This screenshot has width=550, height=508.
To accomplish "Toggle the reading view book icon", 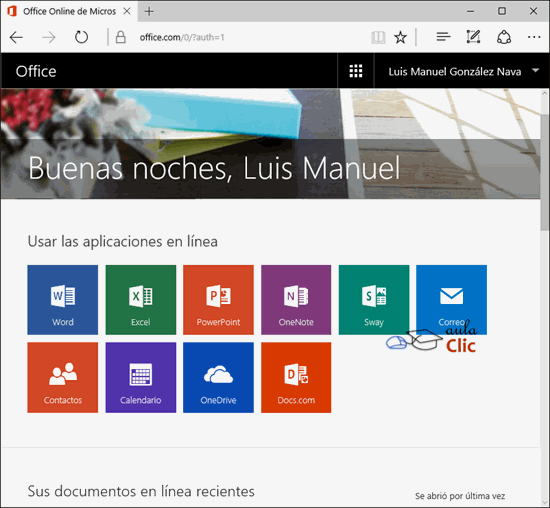I will [x=378, y=37].
